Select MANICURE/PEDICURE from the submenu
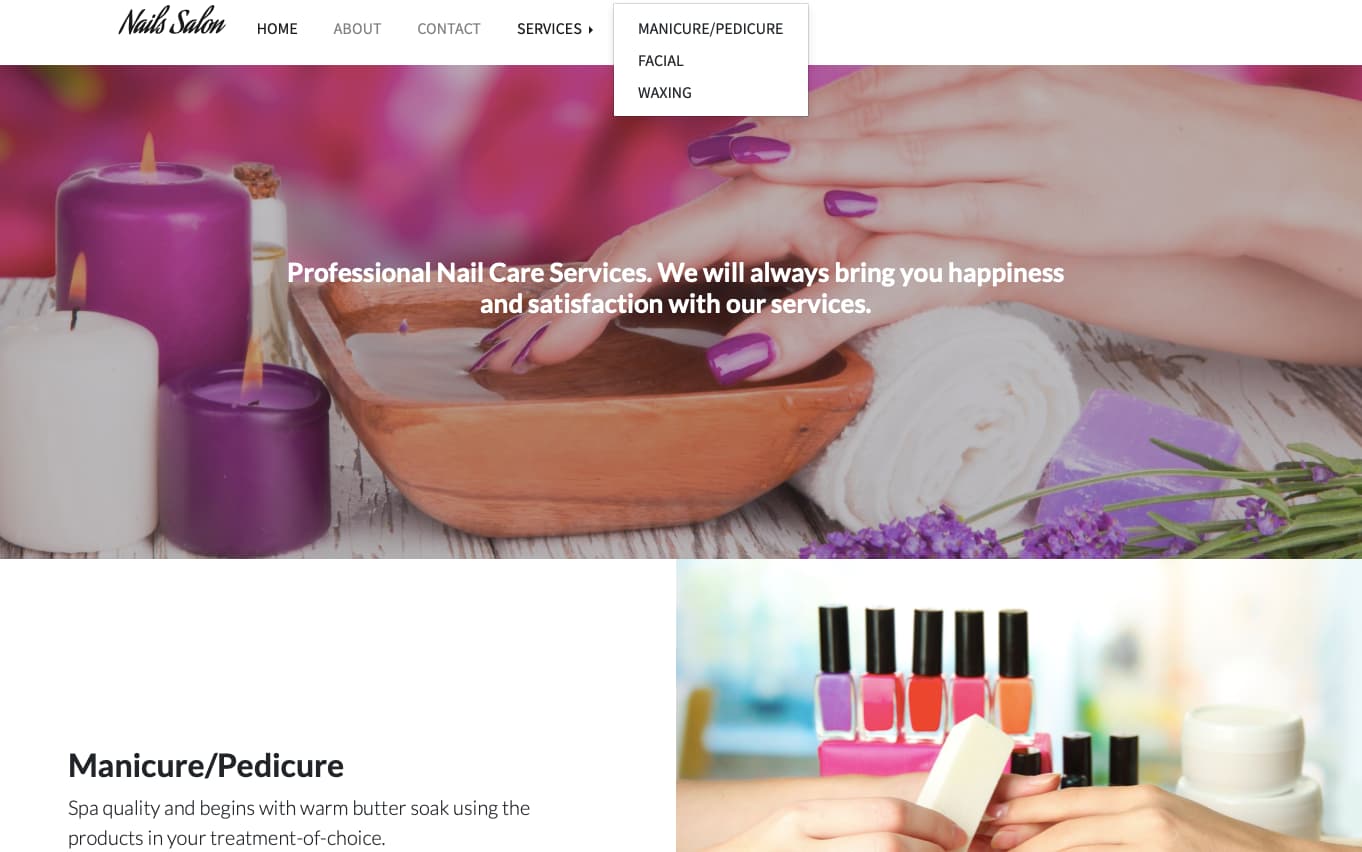The height and width of the screenshot is (852, 1362). 711,29
